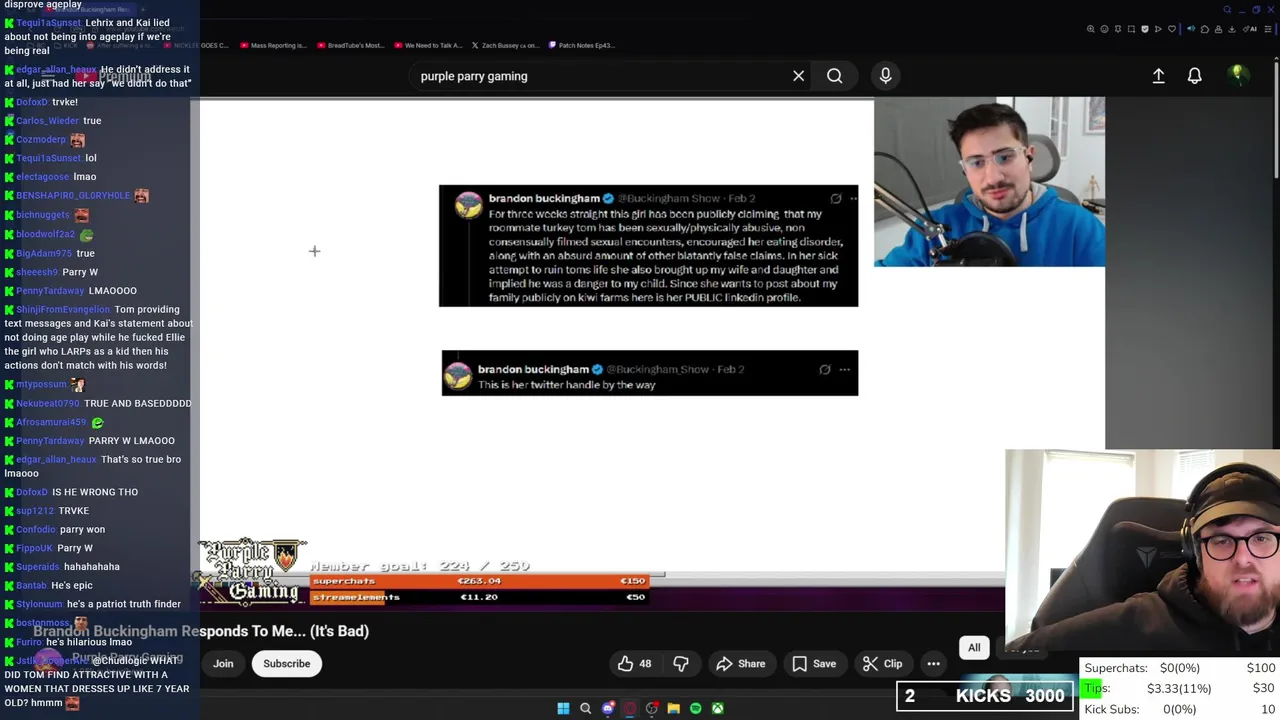This screenshot has height=720, width=1280.
Task: Share the video
Action: pyautogui.click(x=740, y=664)
